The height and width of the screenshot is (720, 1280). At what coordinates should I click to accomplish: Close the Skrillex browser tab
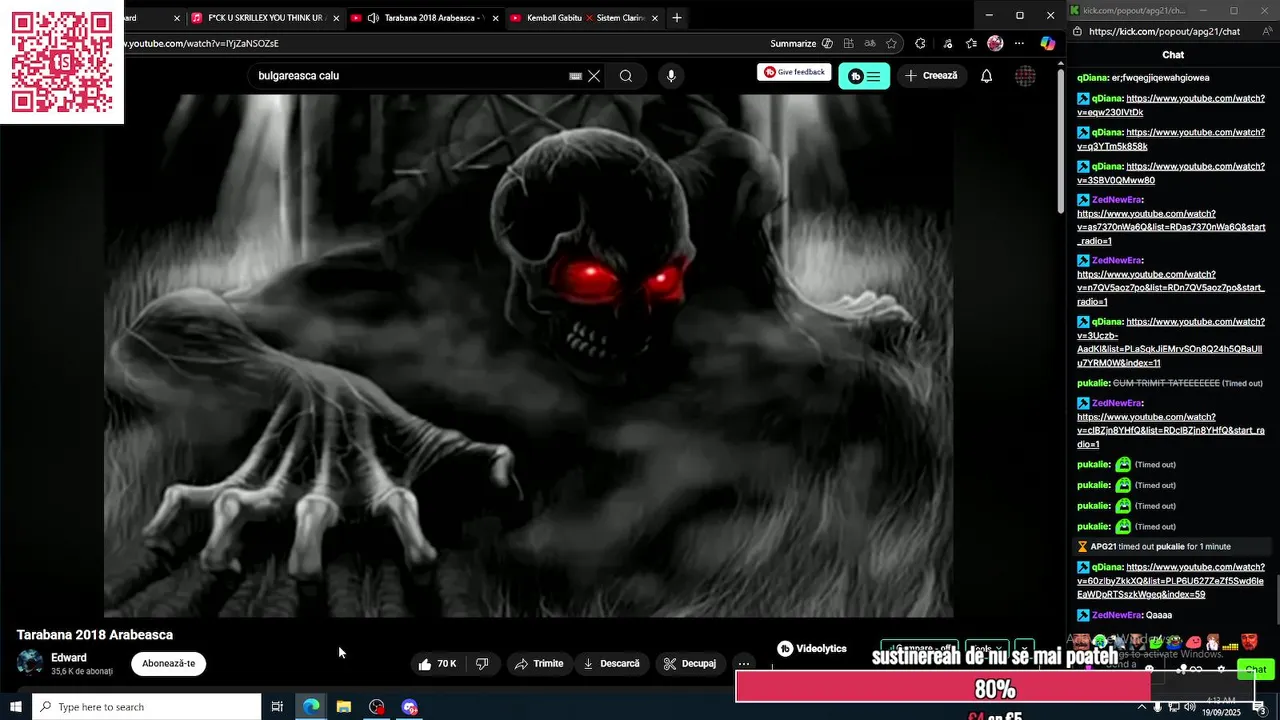336,18
